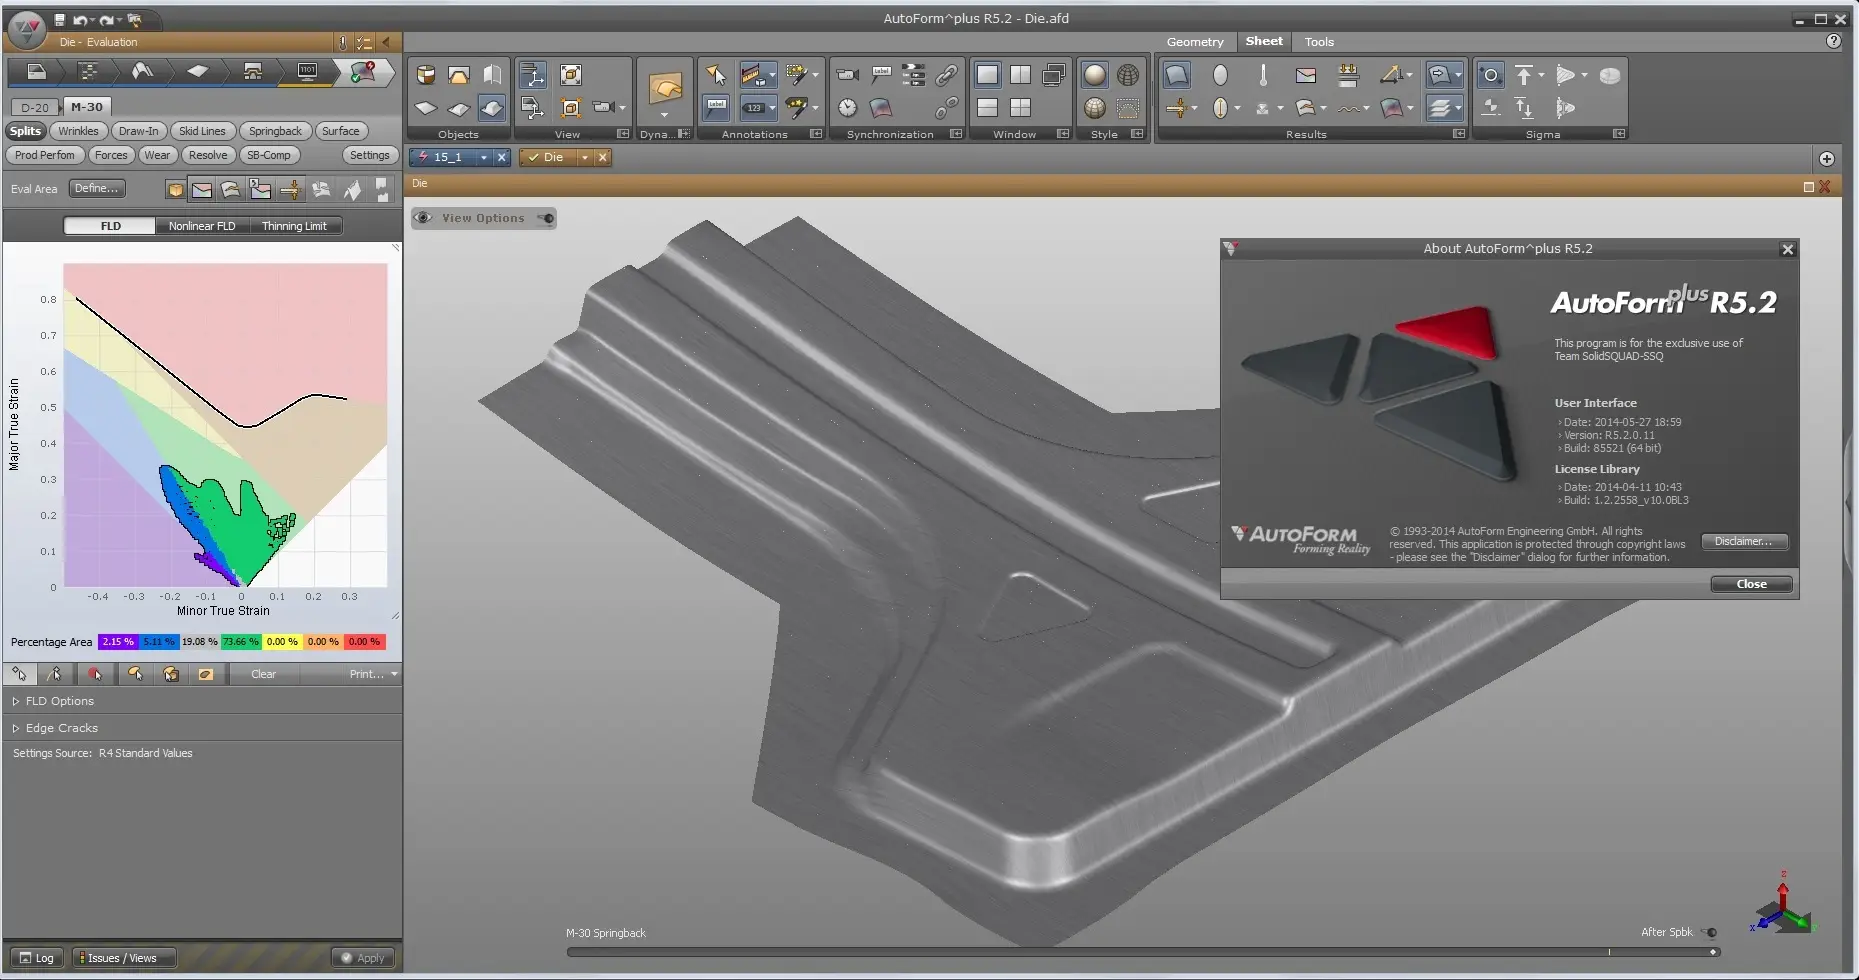Click the pointer tool below the FLD chart
Viewport: 1859px width, 980px height.
coord(19,674)
